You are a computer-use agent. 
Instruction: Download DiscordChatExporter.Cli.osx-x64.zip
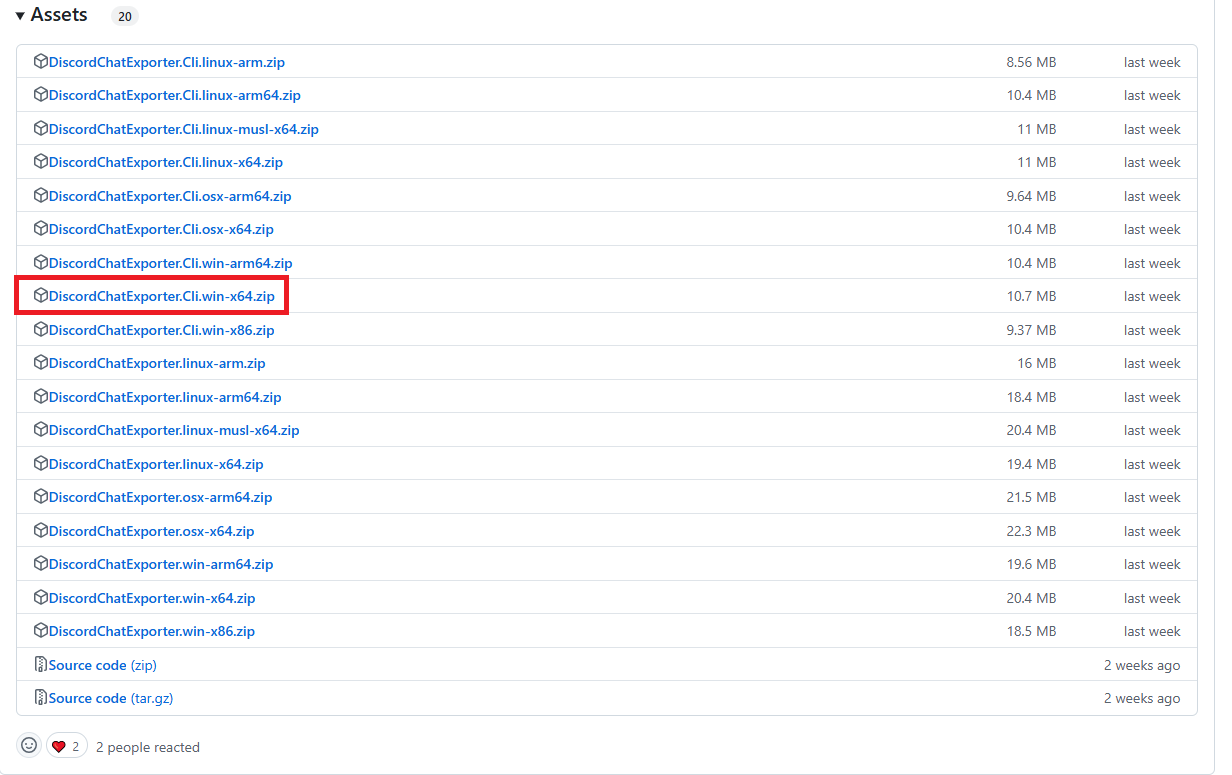point(161,229)
